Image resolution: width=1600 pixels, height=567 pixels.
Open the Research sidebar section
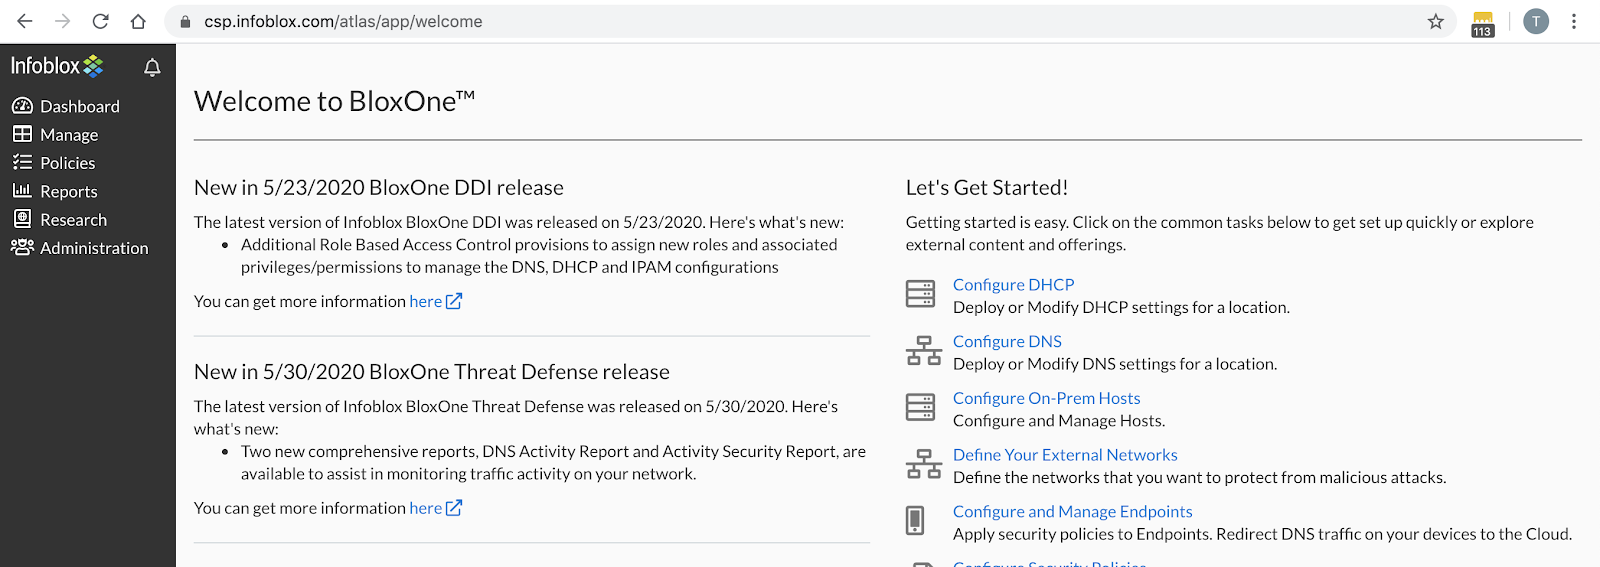[73, 220]
